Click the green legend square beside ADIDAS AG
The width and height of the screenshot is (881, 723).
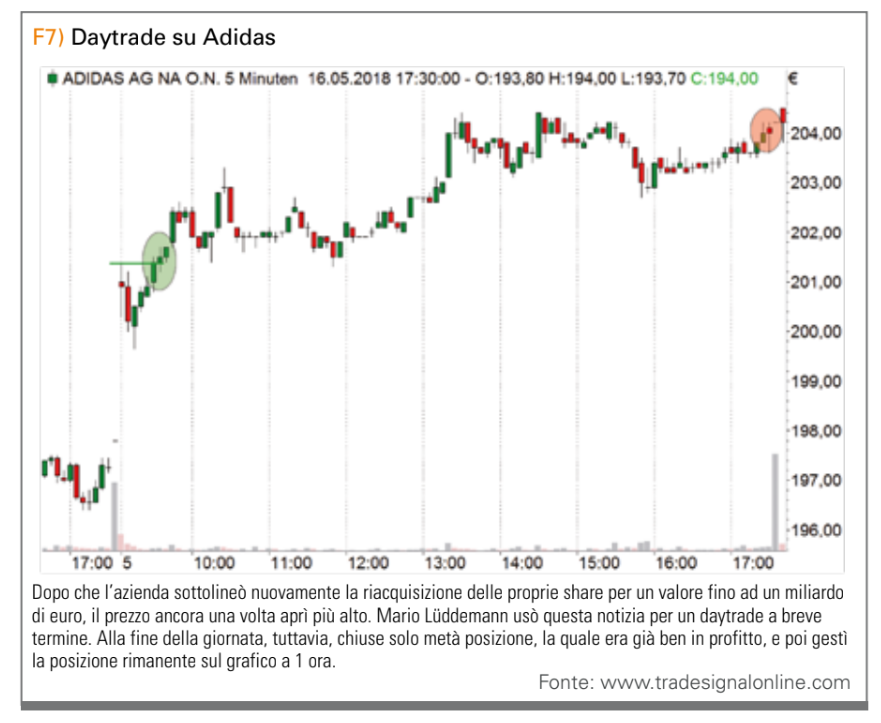coord(51,78)
